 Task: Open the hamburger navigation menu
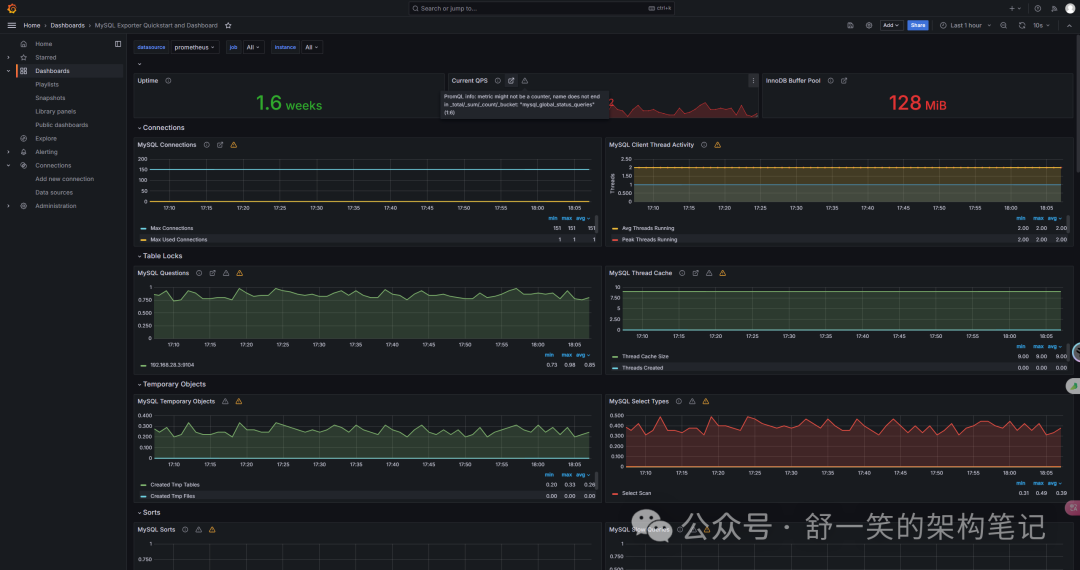[11, 25]
